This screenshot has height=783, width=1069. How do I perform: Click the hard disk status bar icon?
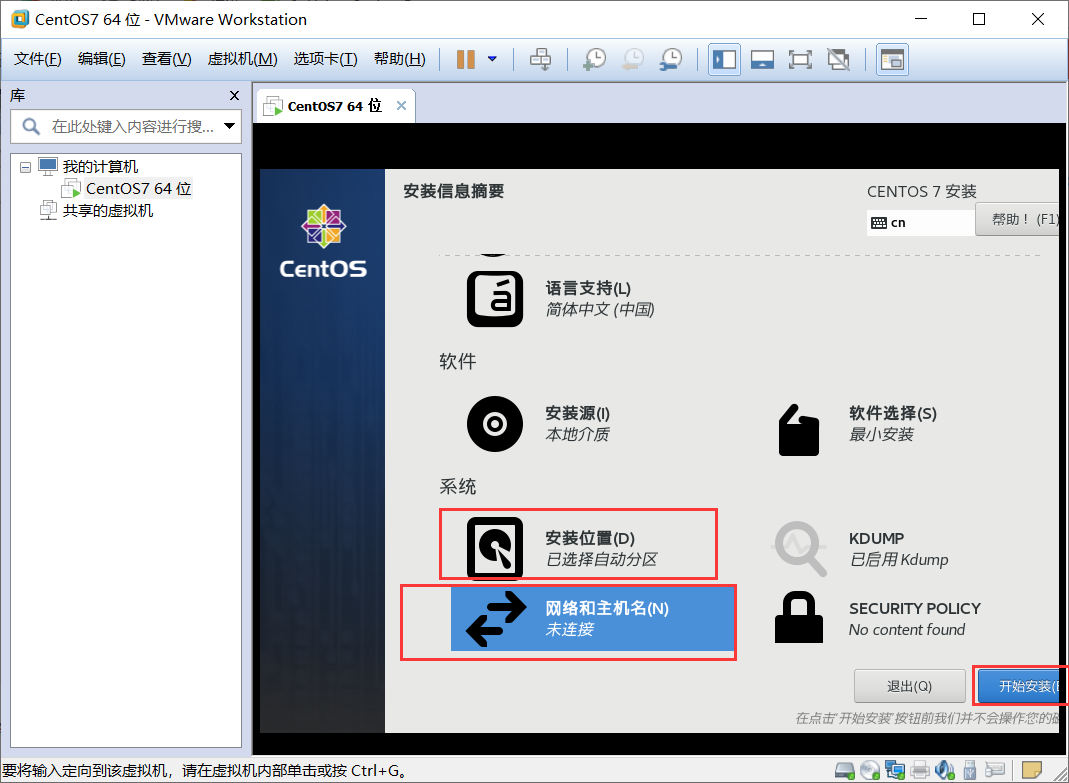(x=845, y=771)
